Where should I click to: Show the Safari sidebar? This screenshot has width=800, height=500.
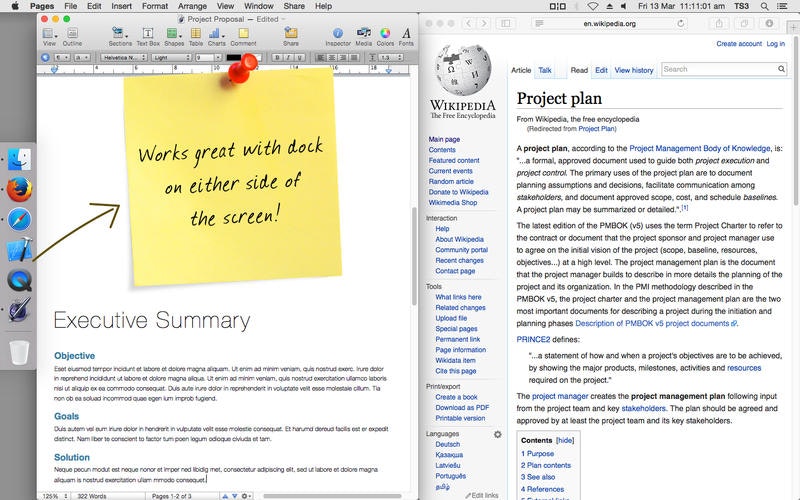click(506, 23)
